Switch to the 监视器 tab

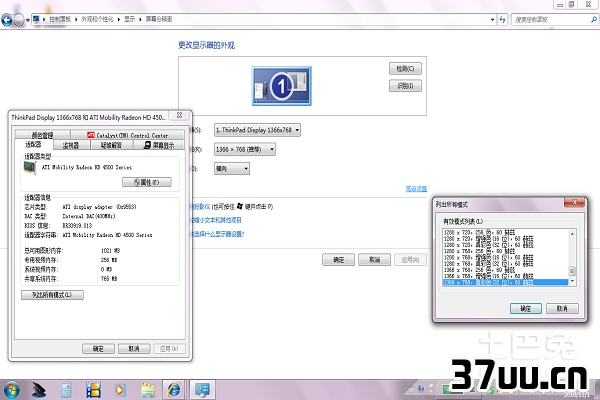coord(71,145)
